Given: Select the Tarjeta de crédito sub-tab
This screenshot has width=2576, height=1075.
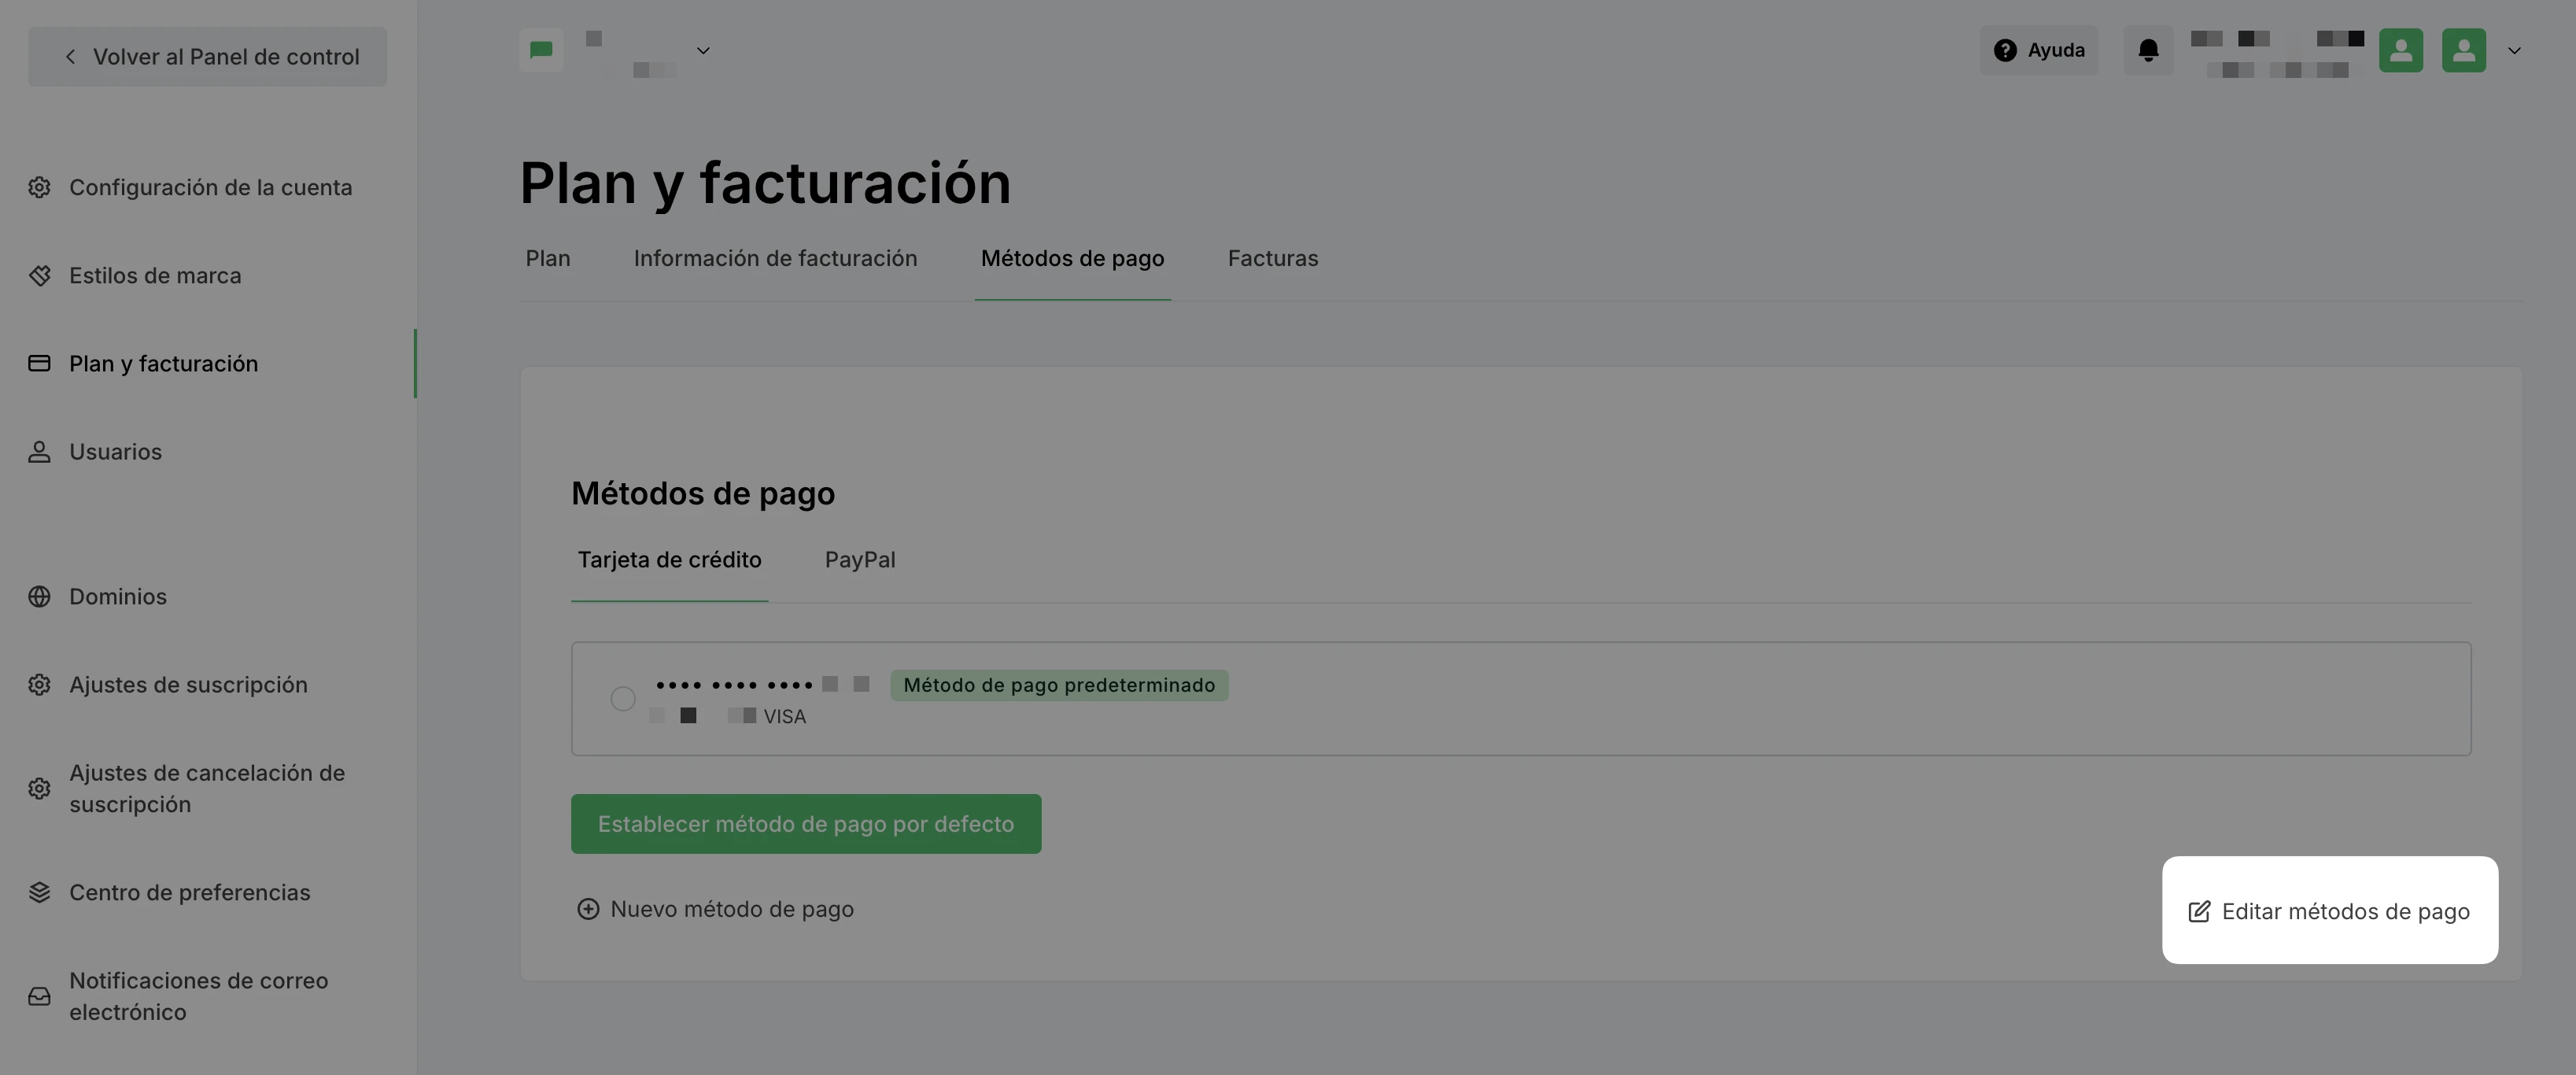Looking at the screenshot, I should (669, 560).
